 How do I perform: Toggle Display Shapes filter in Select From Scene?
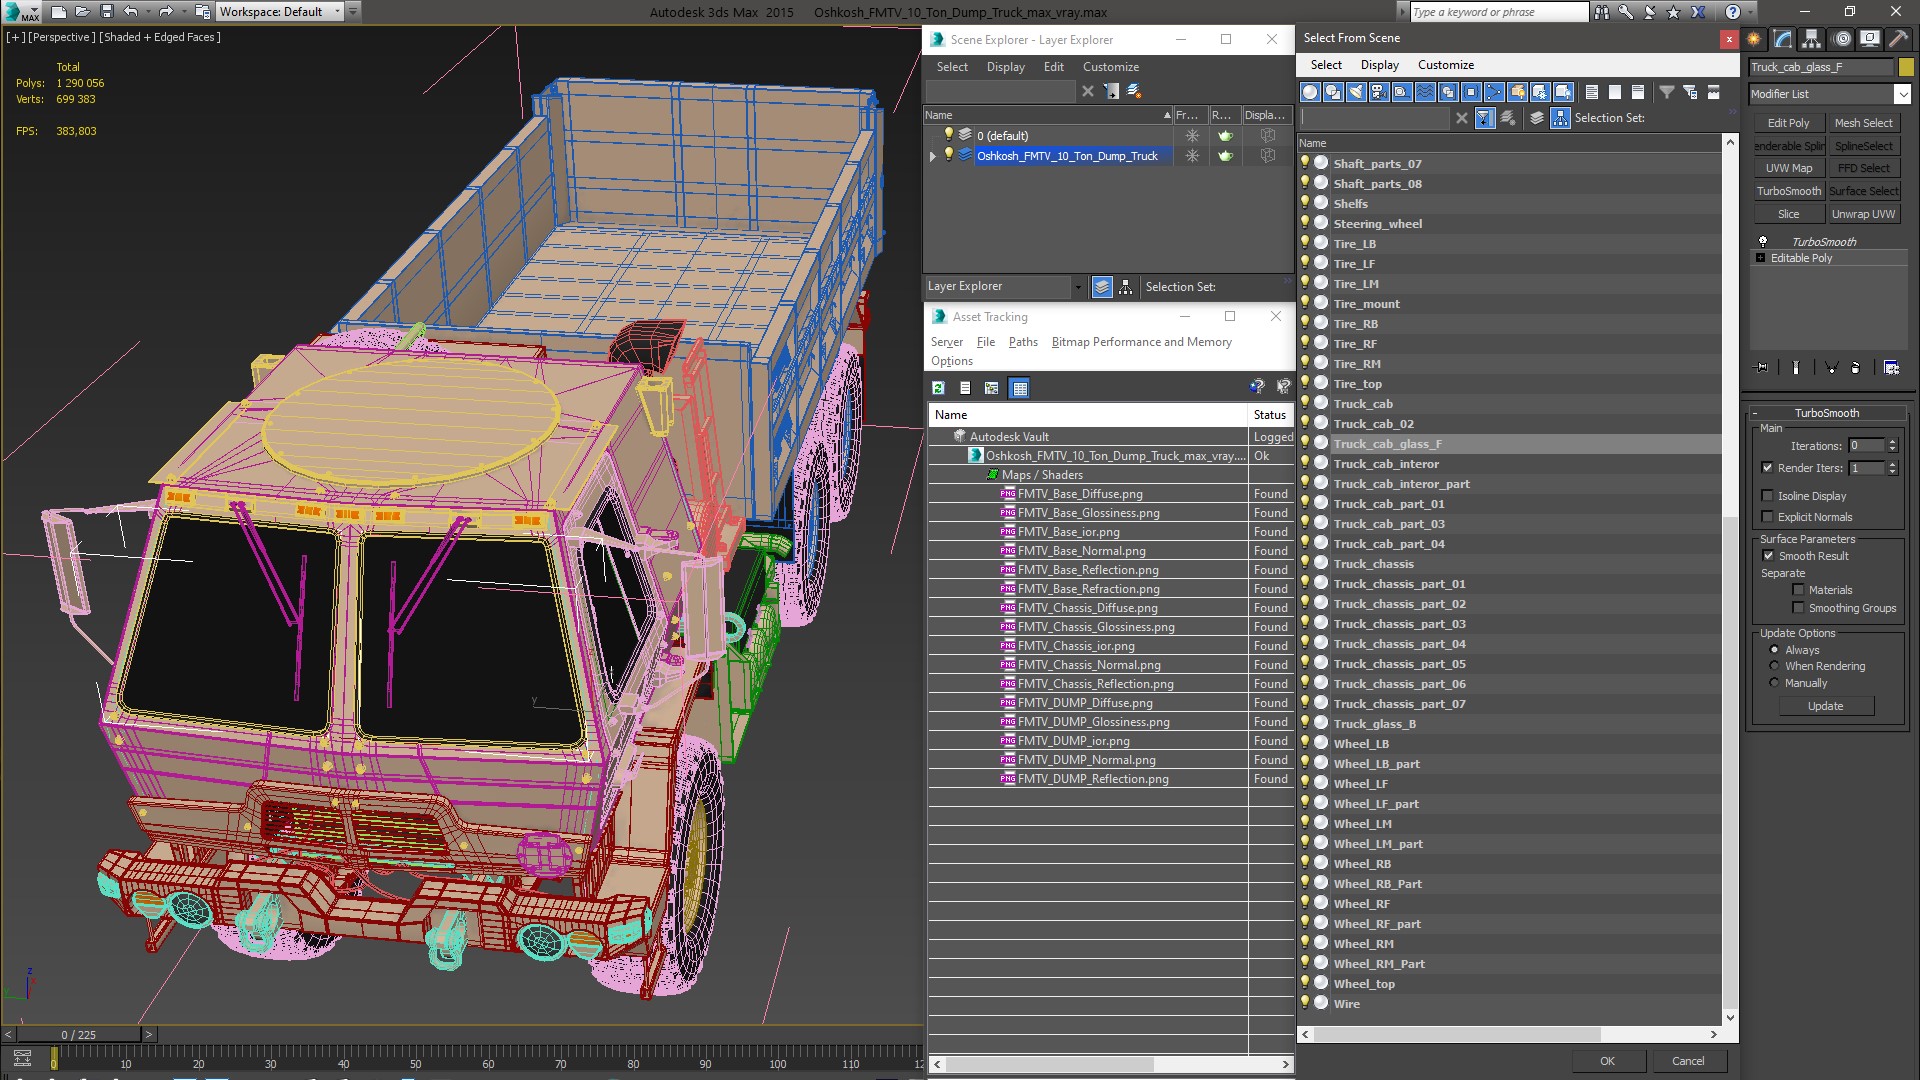(1333, 92)
